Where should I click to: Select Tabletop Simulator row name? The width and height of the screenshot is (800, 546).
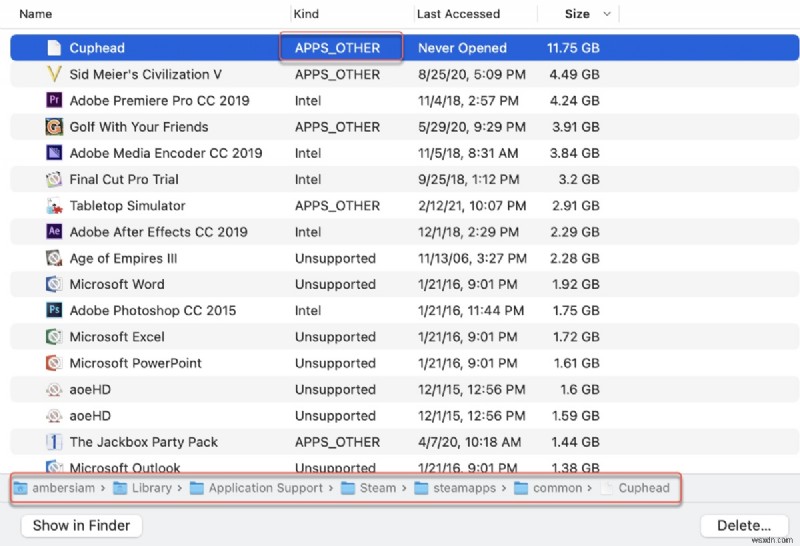128,206
